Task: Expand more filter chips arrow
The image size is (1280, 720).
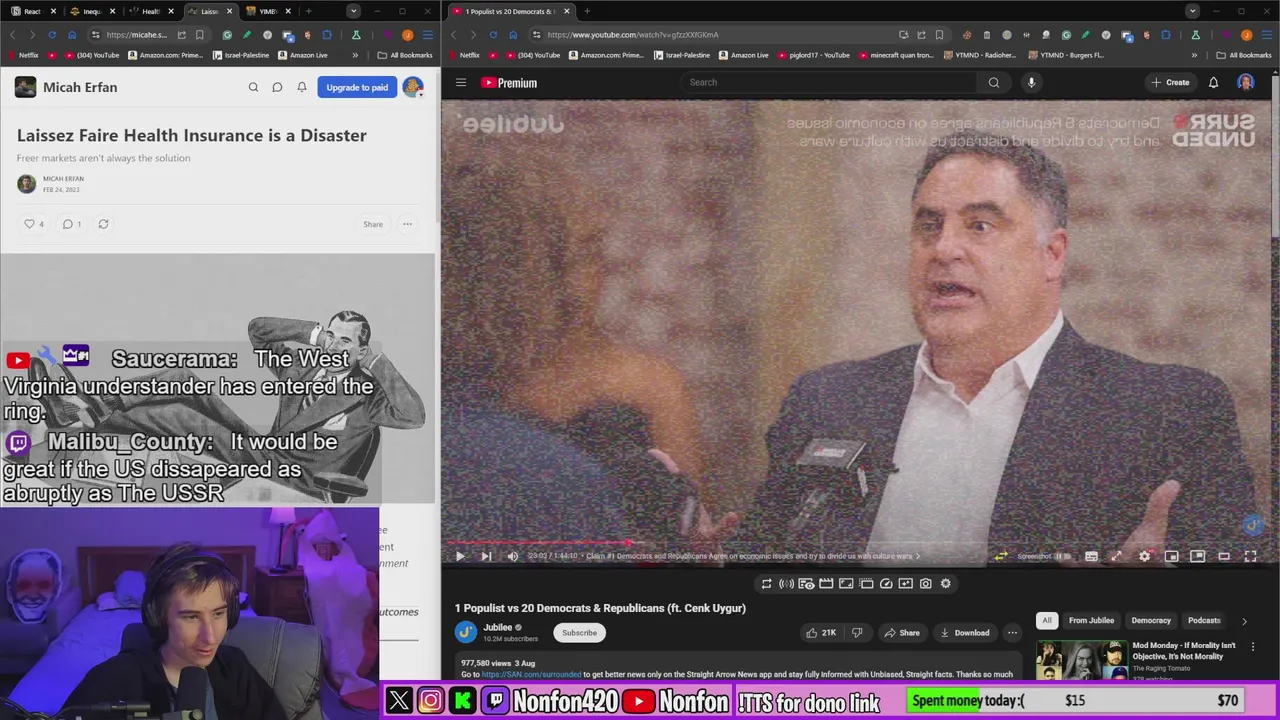Action: pos(1244,621)
